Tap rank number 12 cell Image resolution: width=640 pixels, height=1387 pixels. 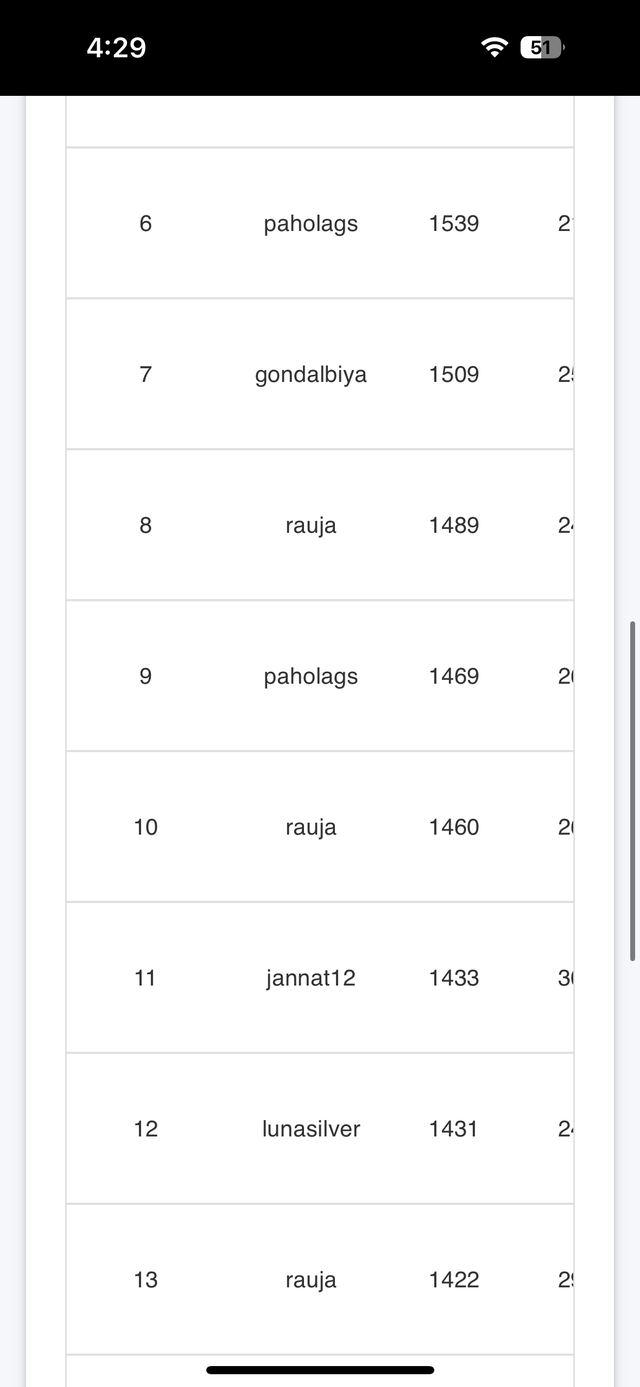click(x=146, y=1129)
